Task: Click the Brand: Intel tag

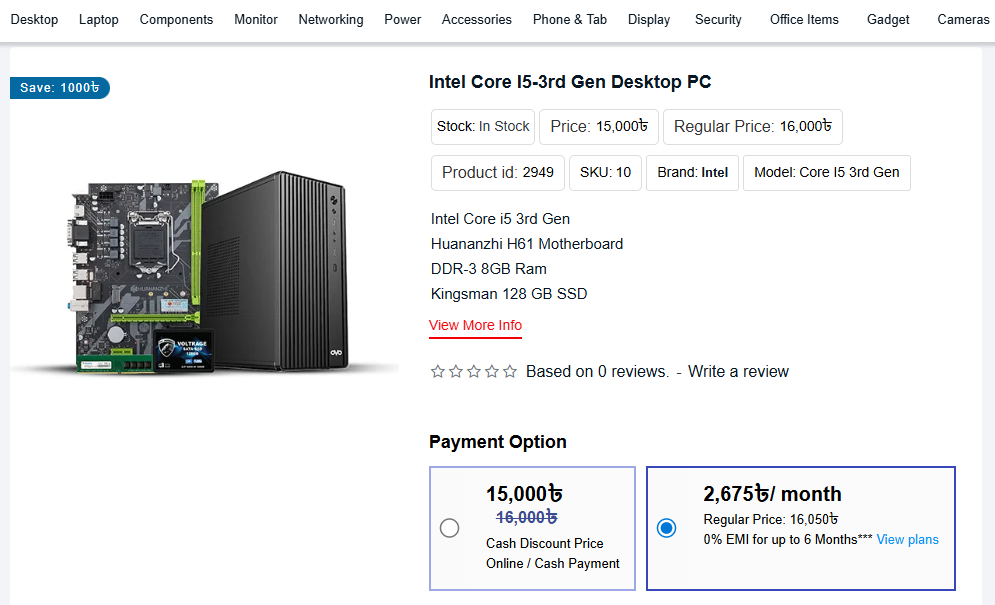Action: coord(692,173)
